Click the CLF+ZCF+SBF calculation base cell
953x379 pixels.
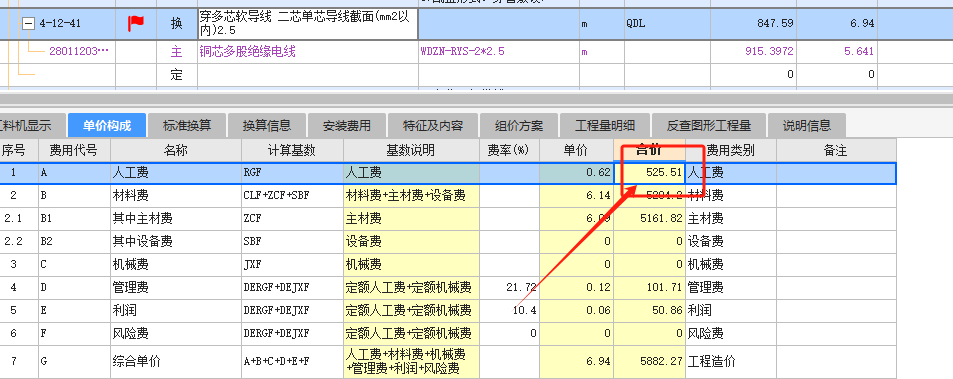(292, 196)
